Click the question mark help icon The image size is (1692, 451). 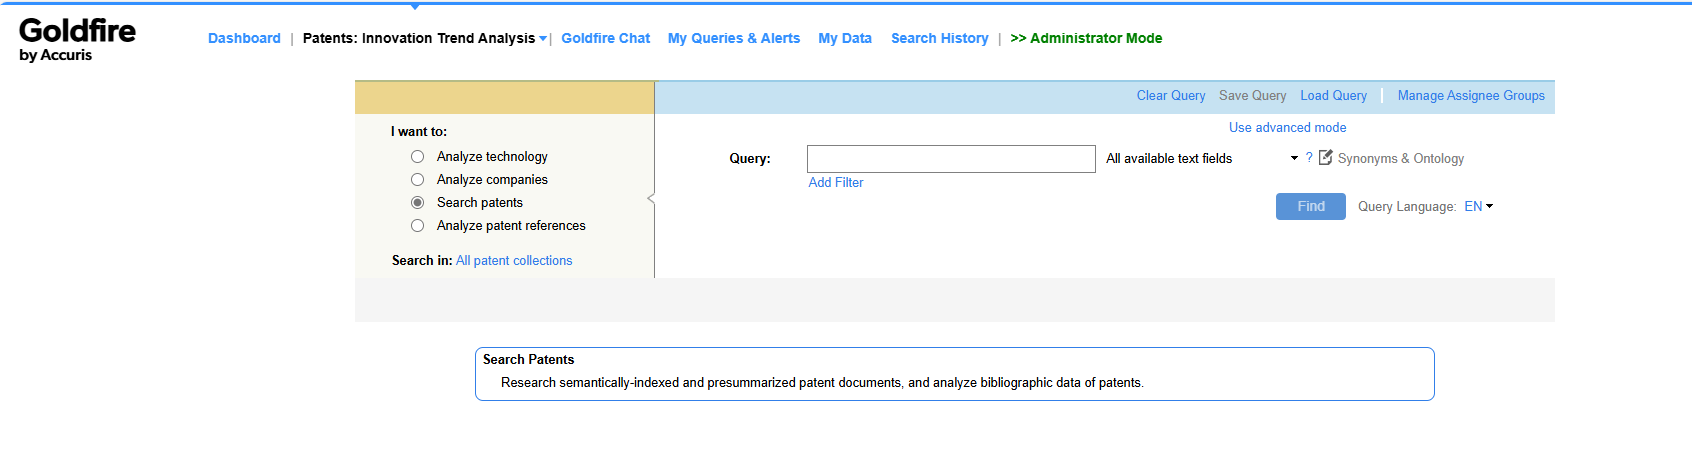[1309, 157]
